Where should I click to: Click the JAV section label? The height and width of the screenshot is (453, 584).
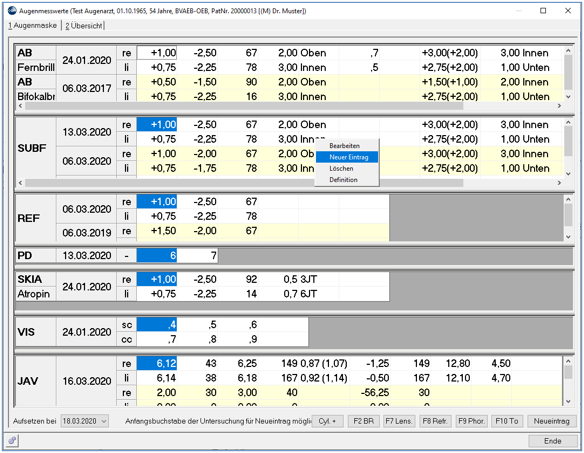point(36,381)
